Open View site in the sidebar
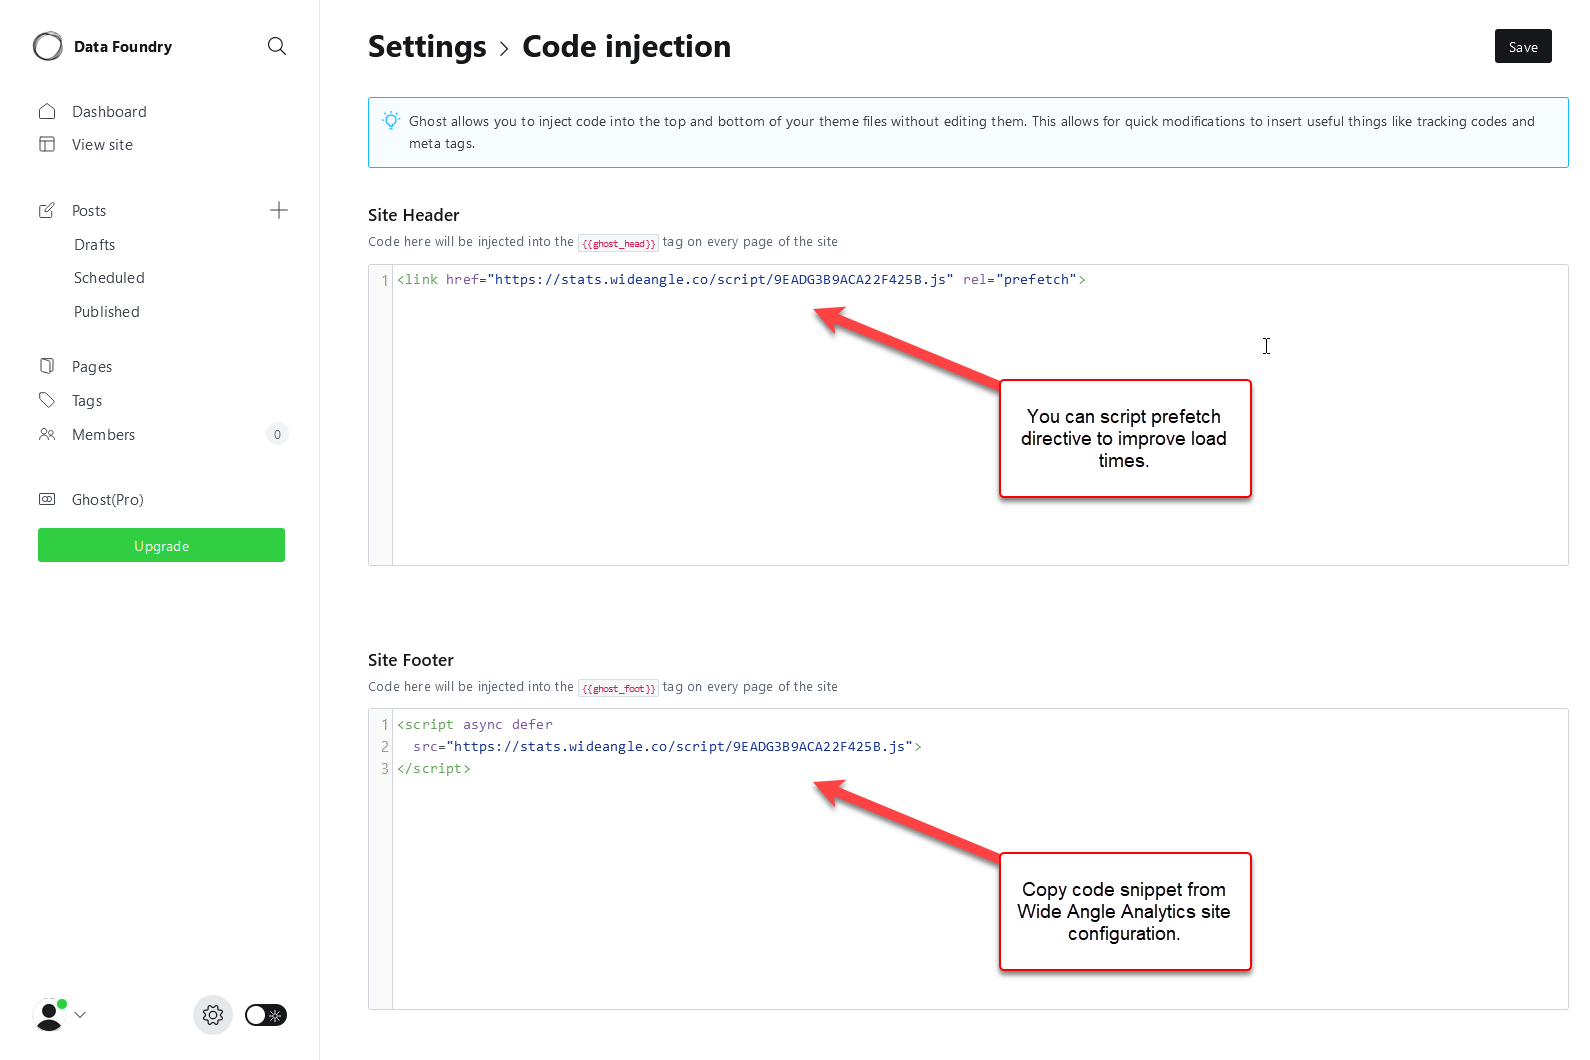This screenshot has width=1590, height=1060. tap(102, 145)
